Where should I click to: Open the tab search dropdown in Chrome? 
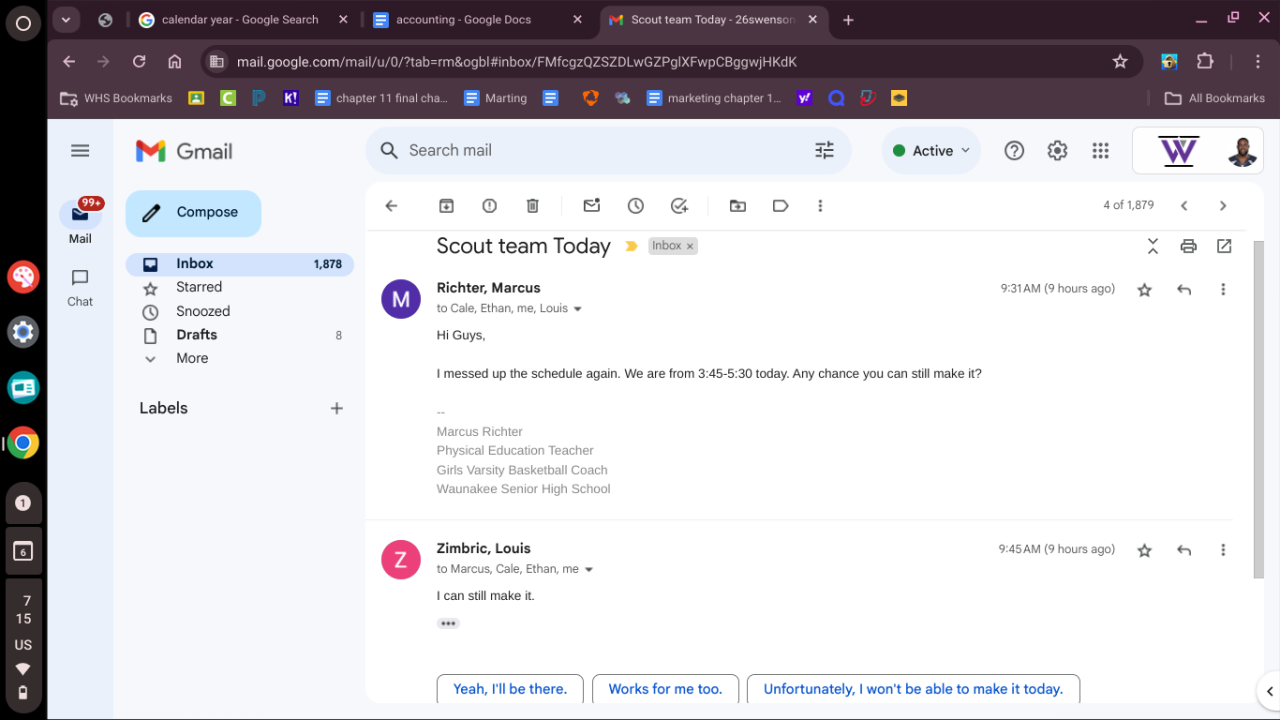[65, 19]
